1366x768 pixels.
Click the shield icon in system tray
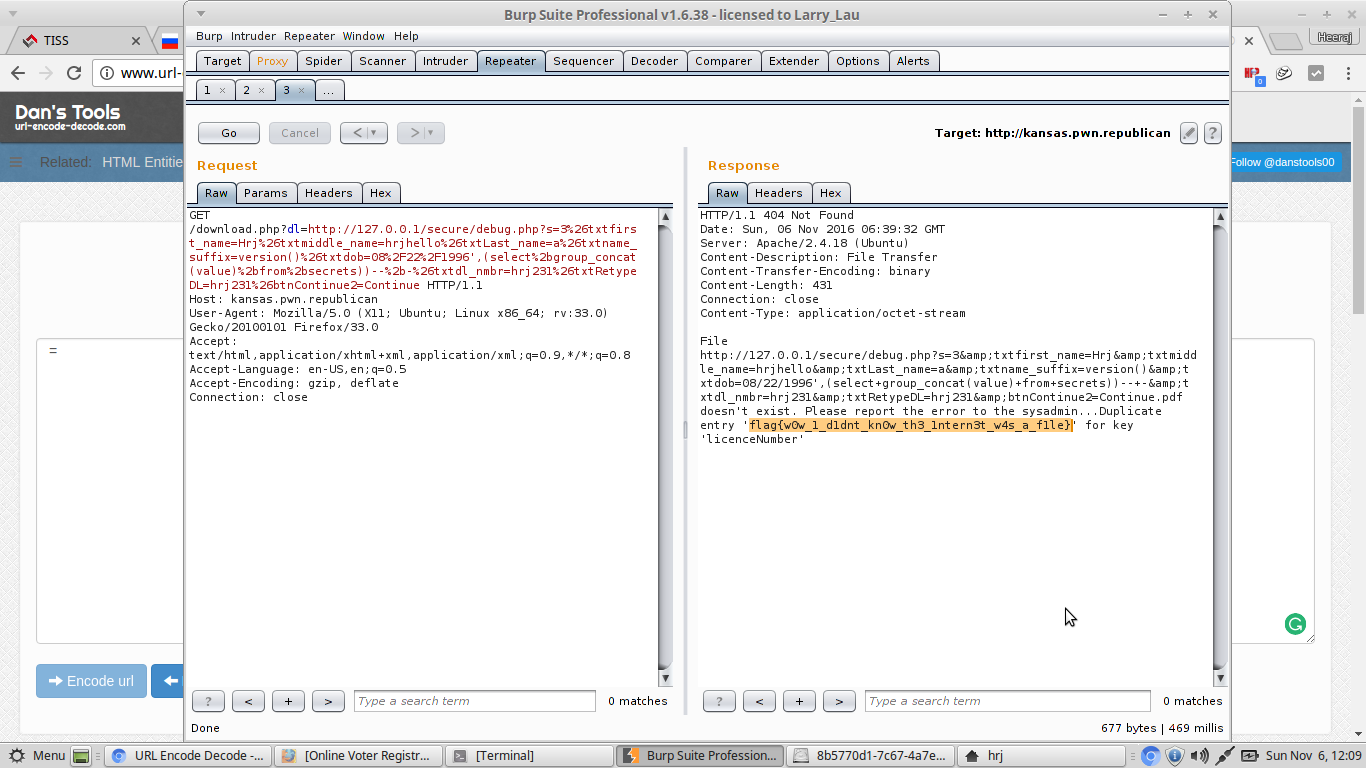click(1175, 756)
